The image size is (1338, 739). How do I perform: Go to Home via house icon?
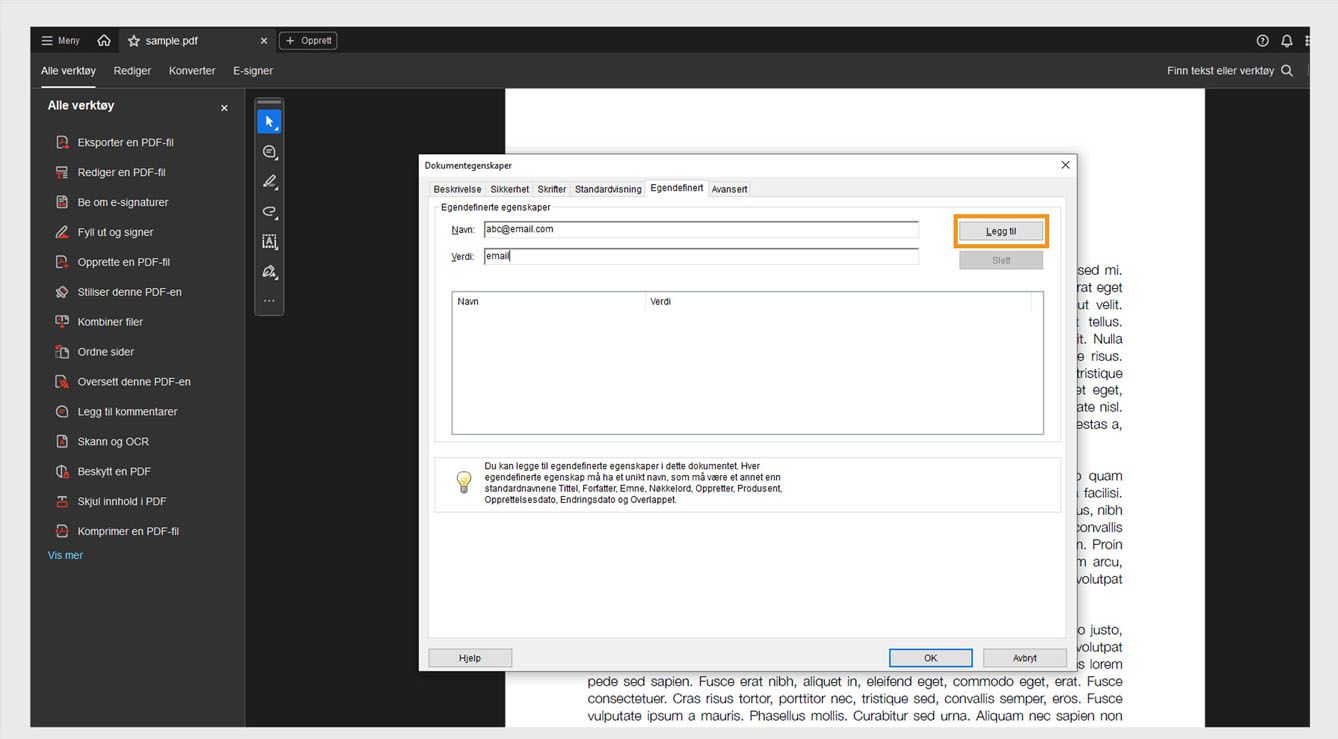(x=104, y=41)
